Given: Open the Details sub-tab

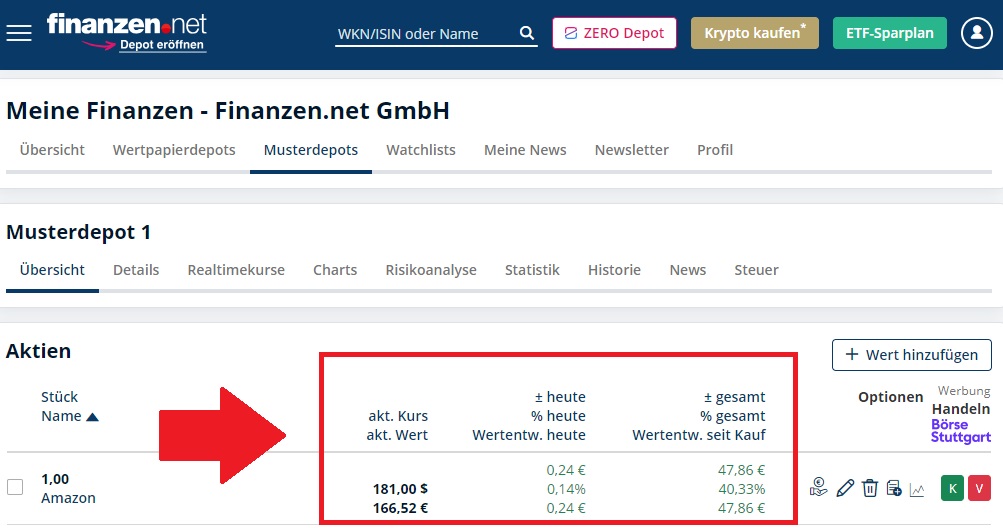Looking at the screenshot, I should pos(136,270).
